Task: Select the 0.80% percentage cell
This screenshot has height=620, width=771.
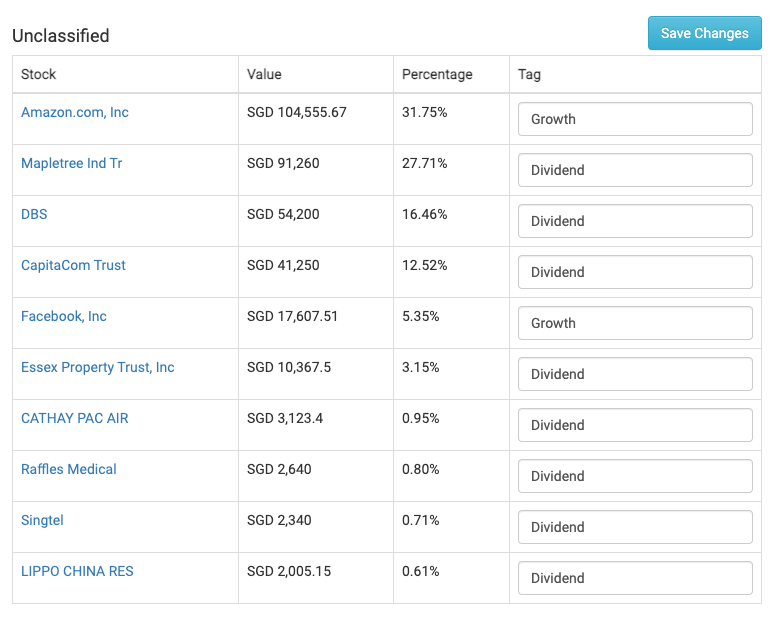Action: coord(420,469)
